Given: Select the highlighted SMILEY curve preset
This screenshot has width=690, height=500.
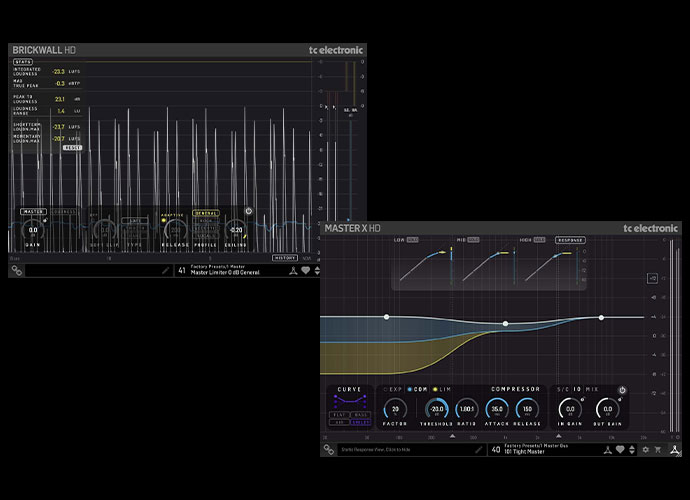Looking at the screenshot, I should tap(360, 422).
